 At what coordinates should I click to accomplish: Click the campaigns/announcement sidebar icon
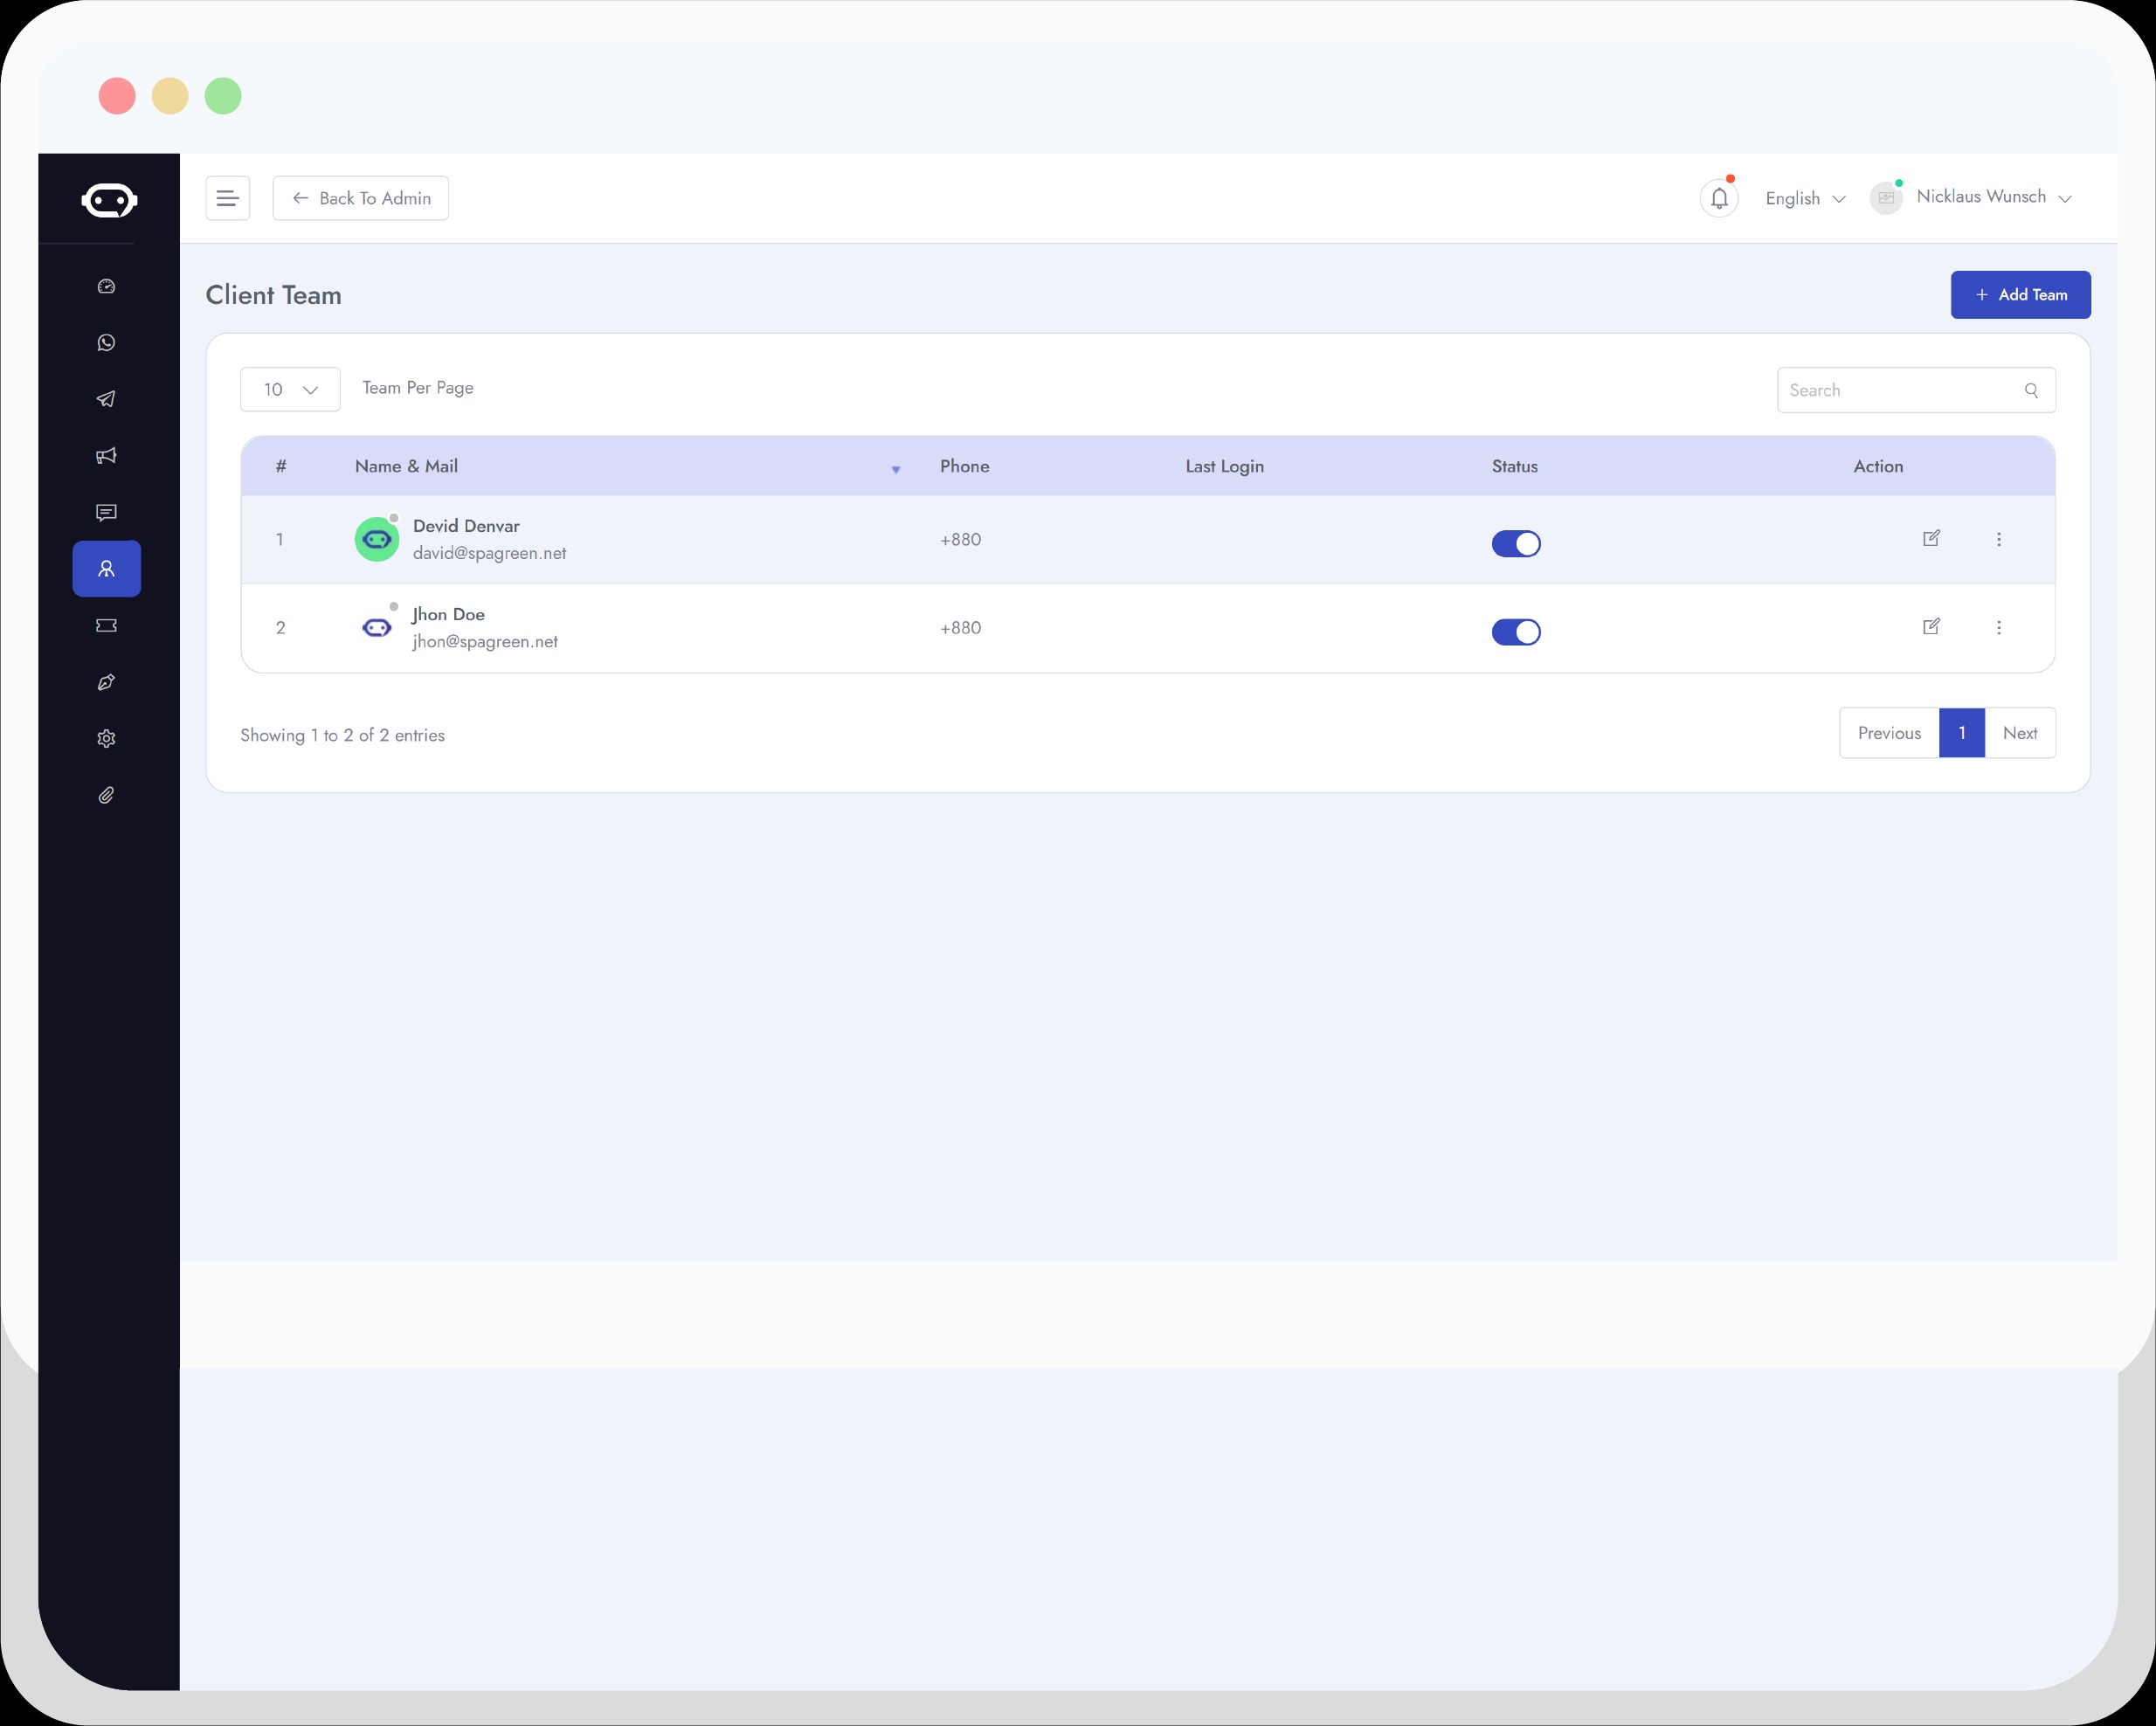click(107, 456)
